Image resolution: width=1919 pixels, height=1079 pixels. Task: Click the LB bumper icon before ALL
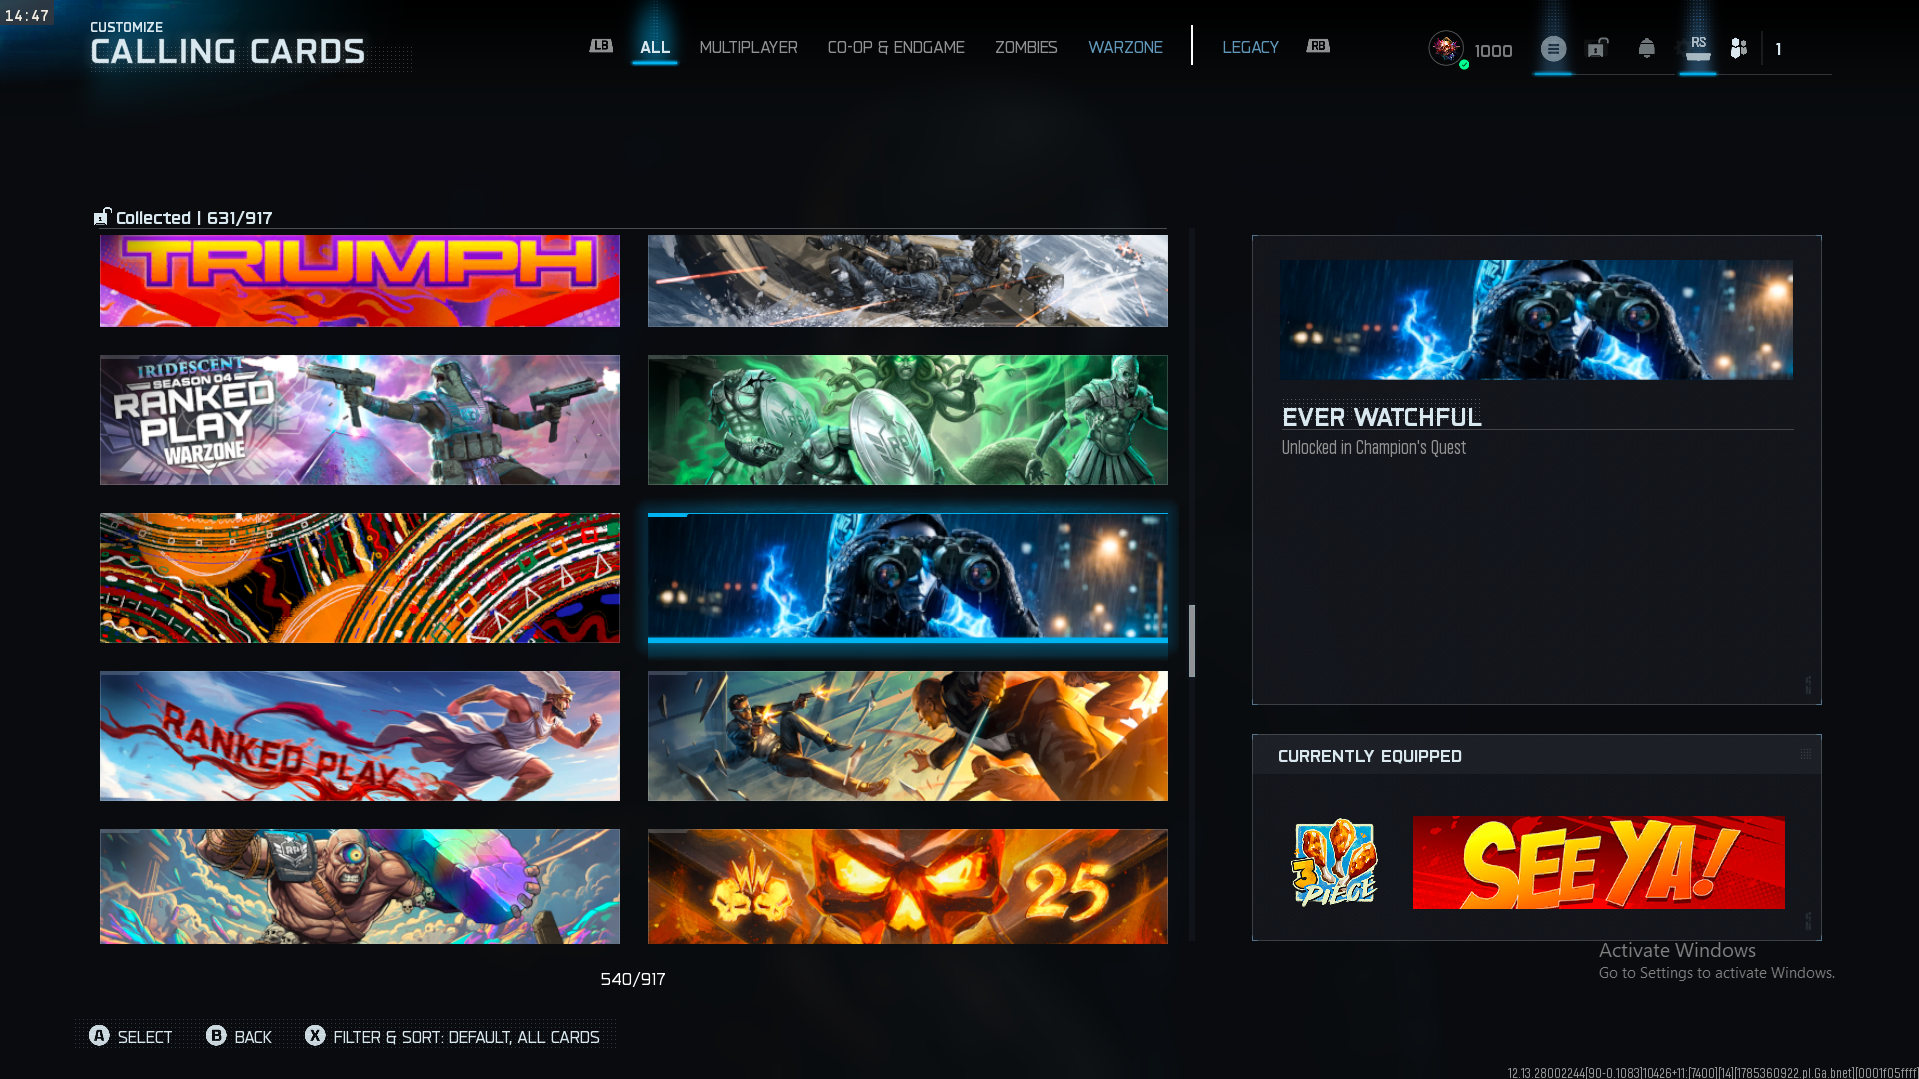pyautogui.click(x=601, y=46)
